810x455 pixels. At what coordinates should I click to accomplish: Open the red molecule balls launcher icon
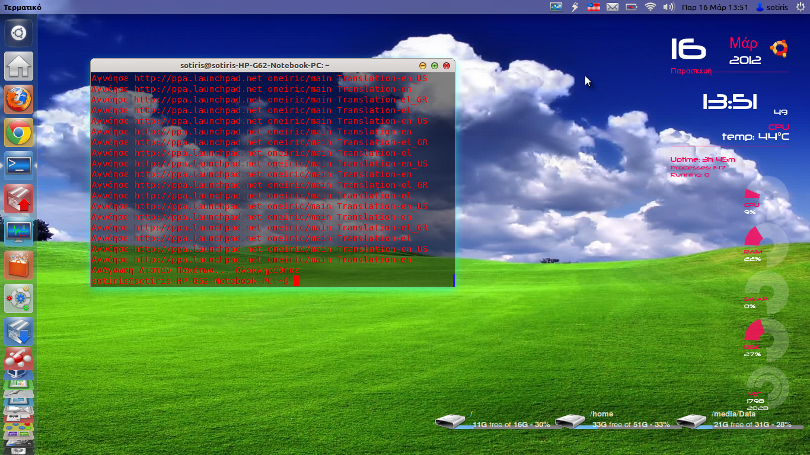(19, 358)
